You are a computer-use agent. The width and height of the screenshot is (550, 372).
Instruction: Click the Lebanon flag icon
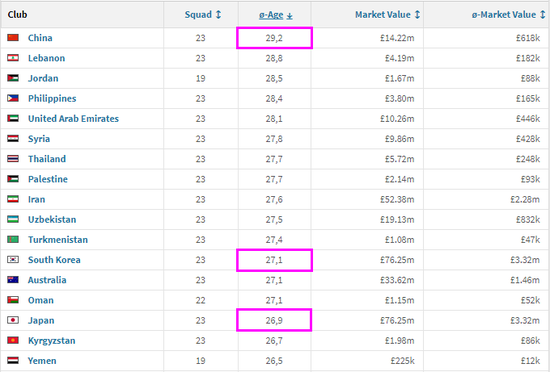click(x=13, y=58)
